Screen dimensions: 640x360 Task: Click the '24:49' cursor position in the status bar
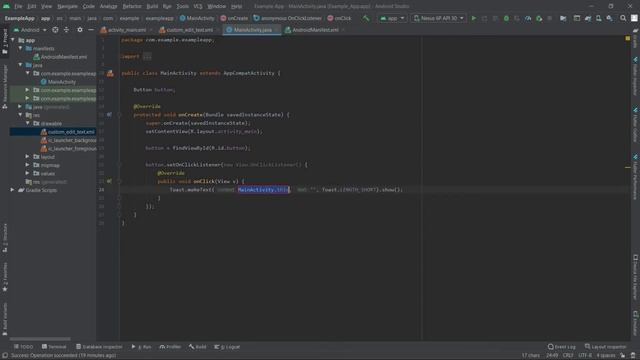click(552, 356)
